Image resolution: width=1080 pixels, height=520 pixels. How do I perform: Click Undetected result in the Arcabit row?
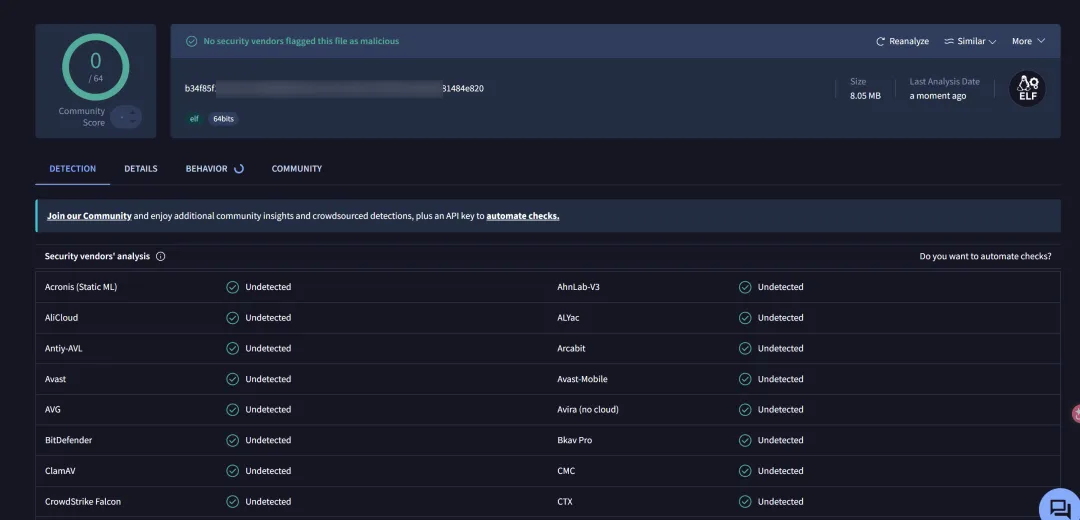point(780,349)
